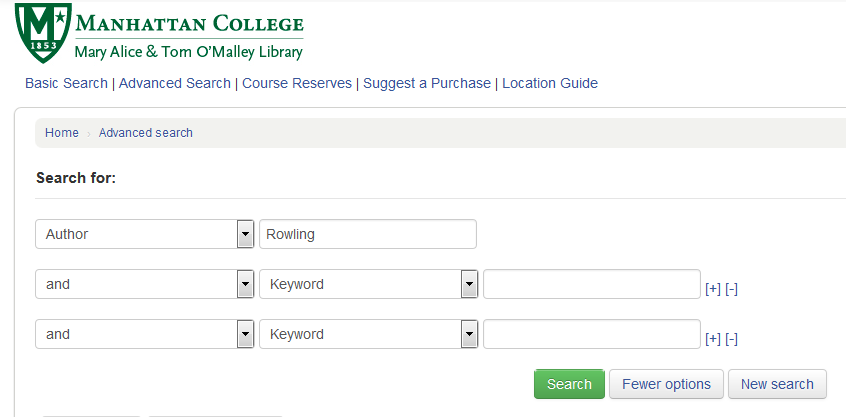Focus the text field containing Rowling
Screen dimensions: 846x417
(368, 234)
